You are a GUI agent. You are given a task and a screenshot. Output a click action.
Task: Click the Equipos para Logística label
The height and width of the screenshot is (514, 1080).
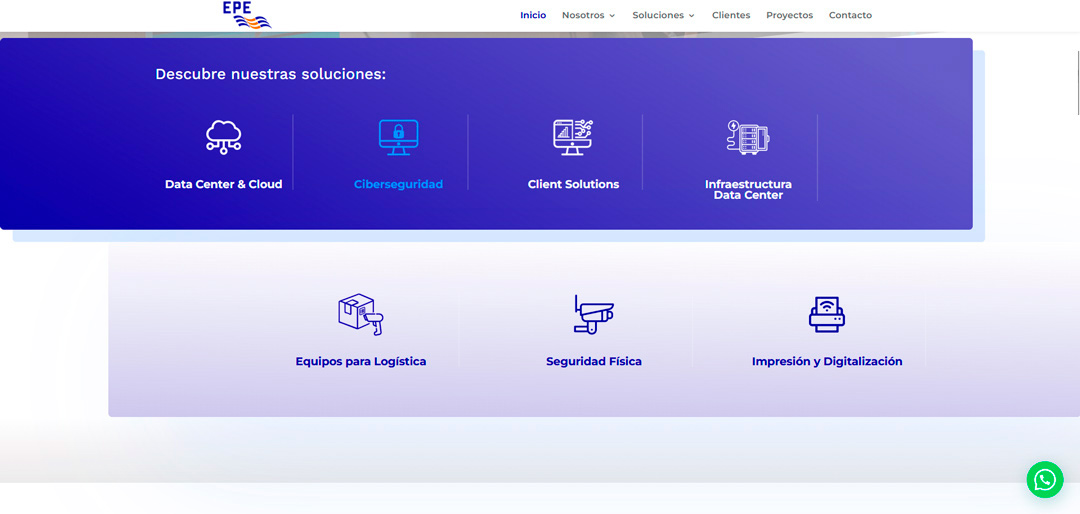click(x=360, y=361)
